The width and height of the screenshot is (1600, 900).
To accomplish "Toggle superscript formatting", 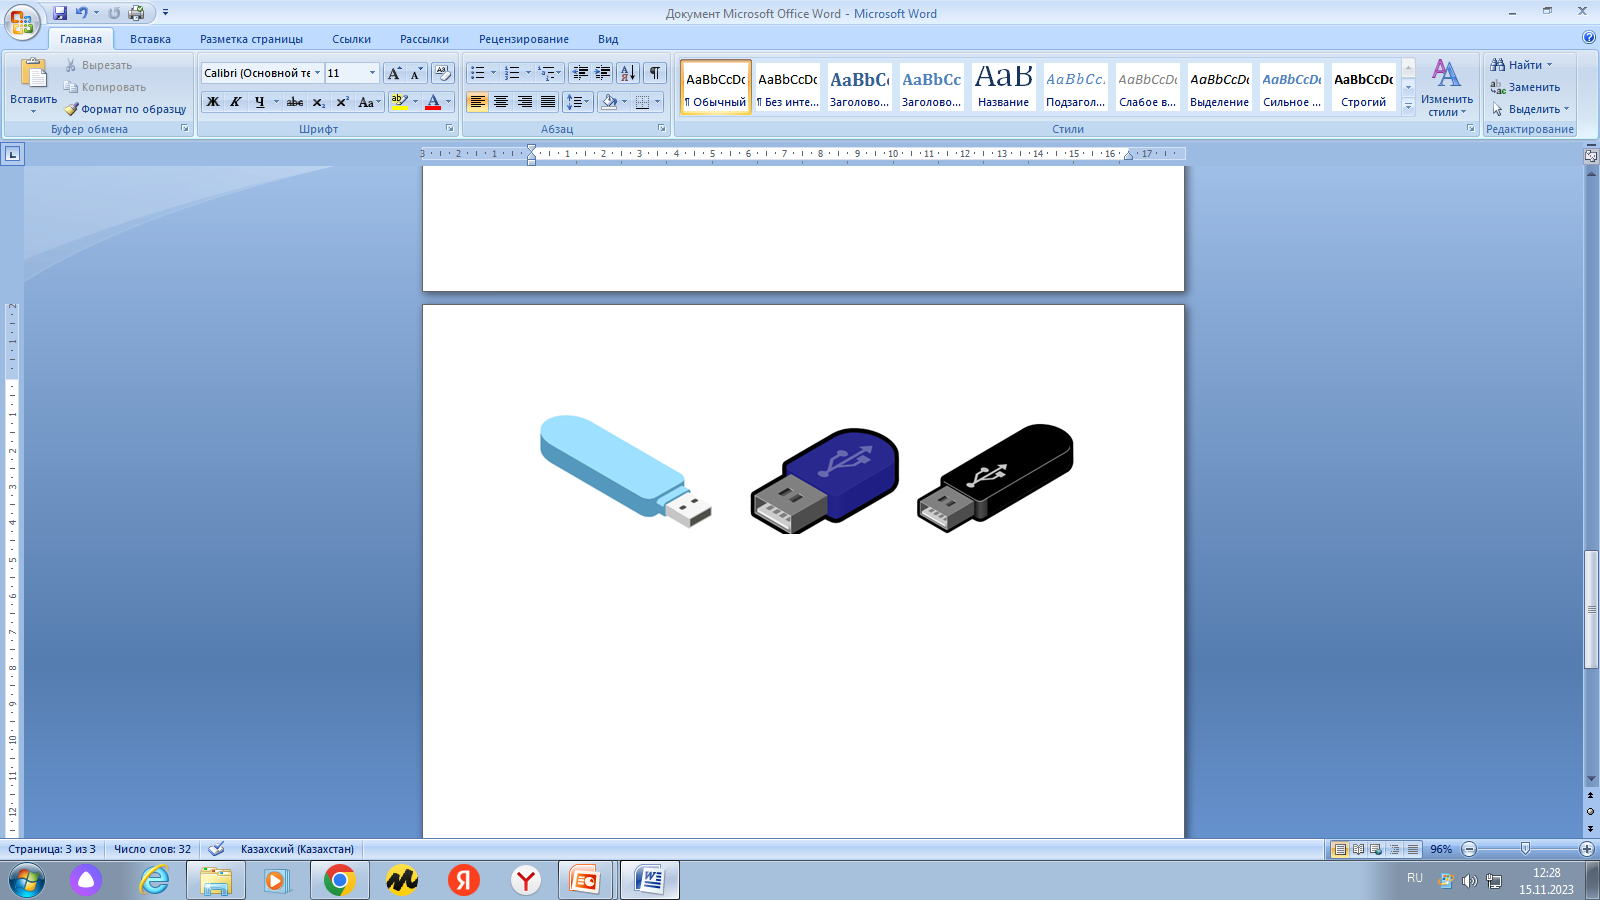I will coord(342,102).
